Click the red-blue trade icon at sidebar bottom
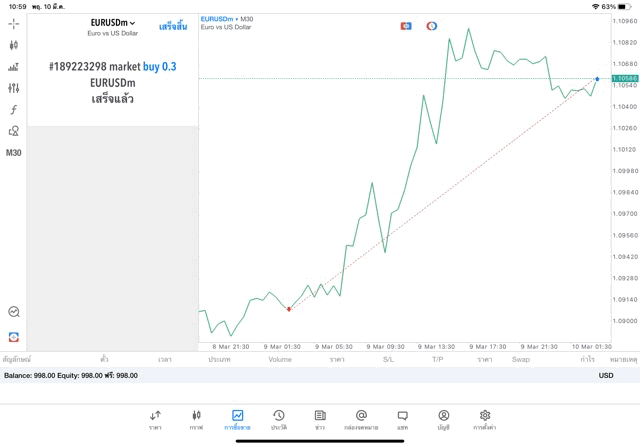 click(13, 337)
